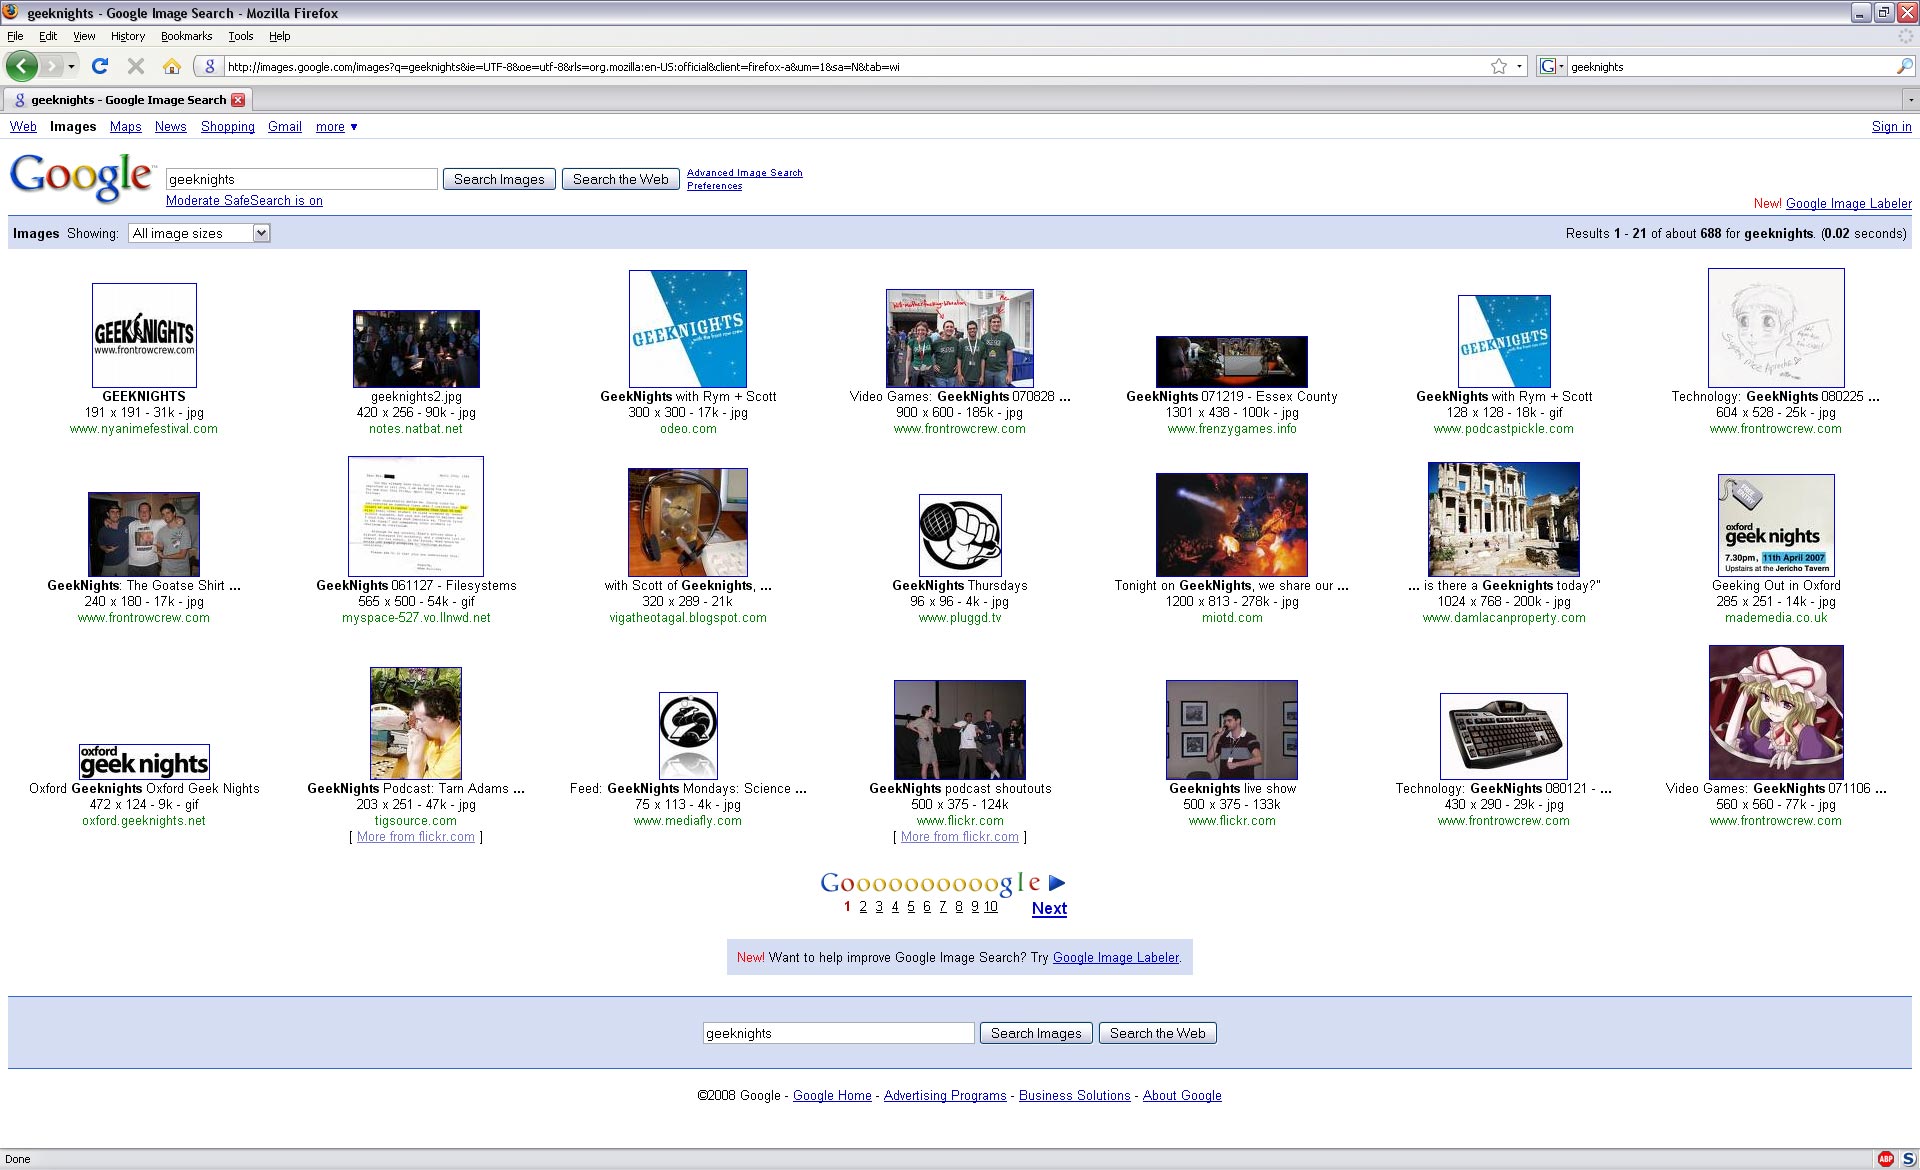Open the Adblock Plus status bar icon

[x=1885, y=1159]
